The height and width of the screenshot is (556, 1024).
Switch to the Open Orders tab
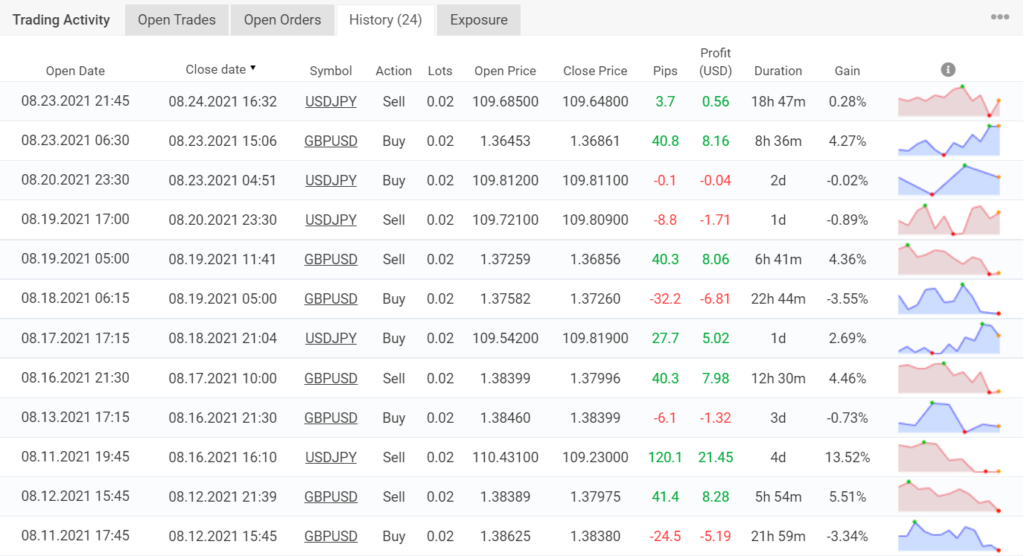(282, 20)
